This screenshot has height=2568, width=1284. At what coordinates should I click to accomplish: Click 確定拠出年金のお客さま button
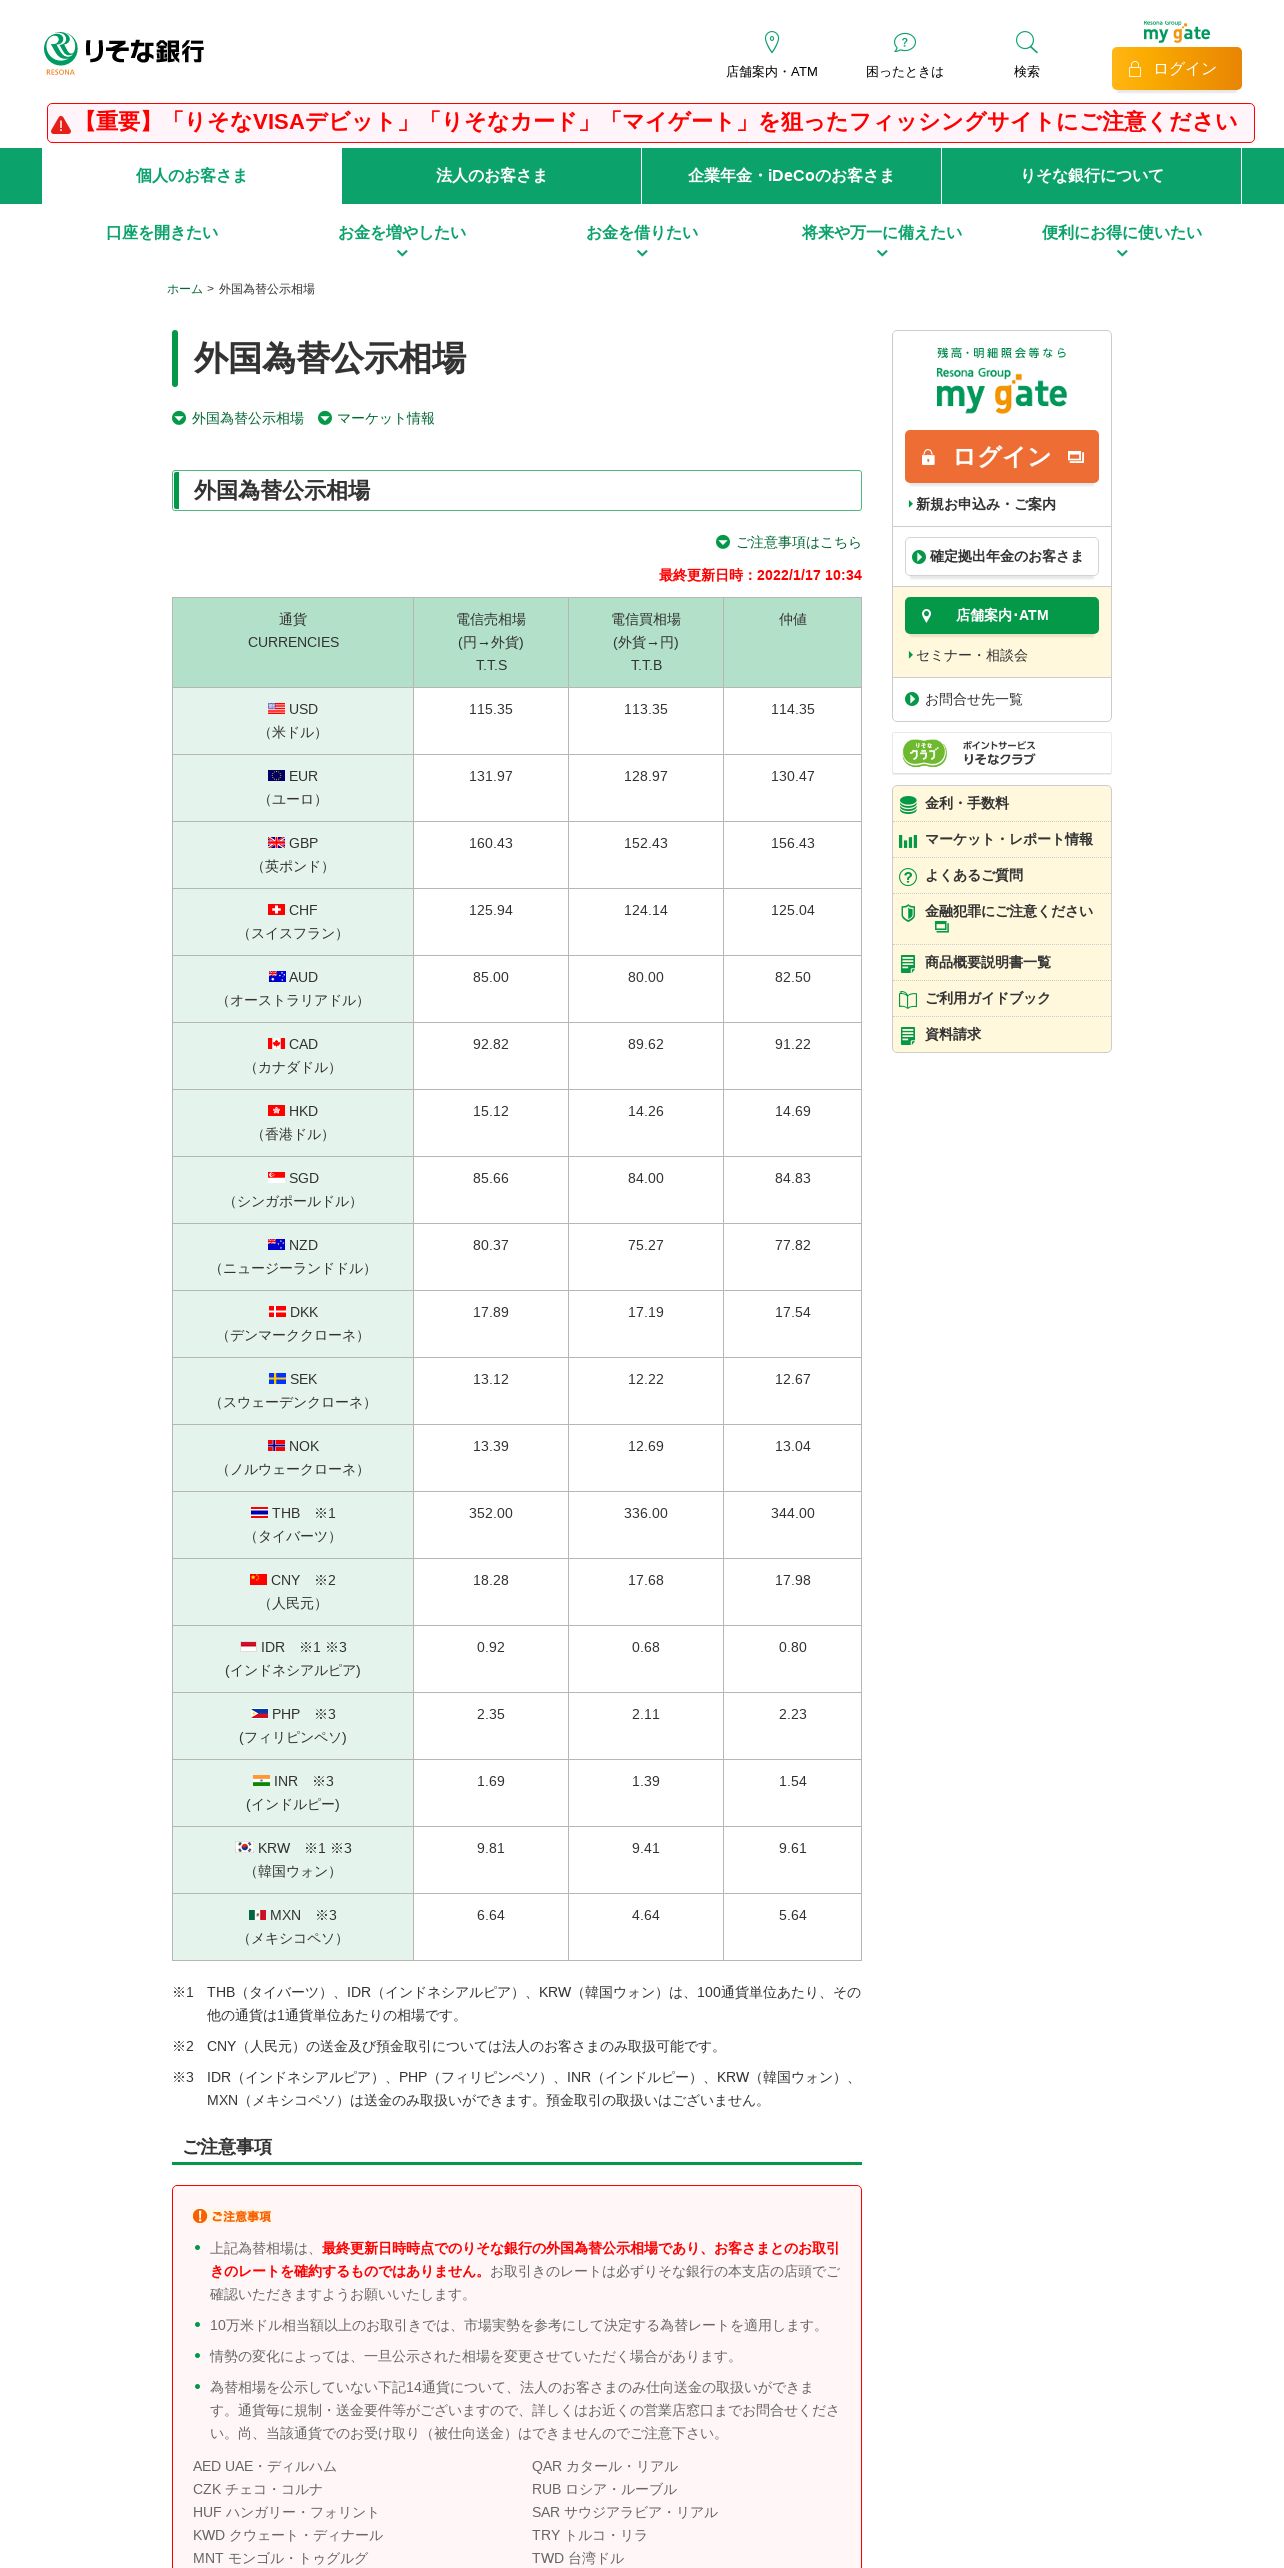coord(1002,557)
